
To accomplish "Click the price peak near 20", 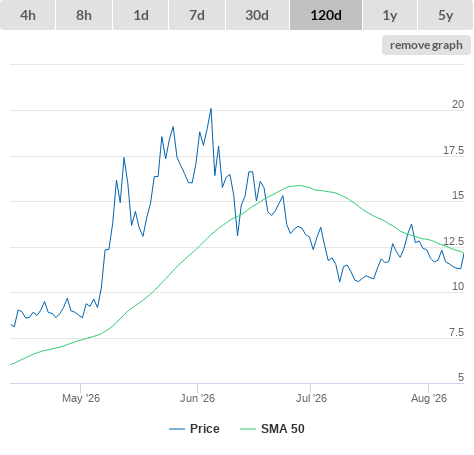I will tap(211, 109).
